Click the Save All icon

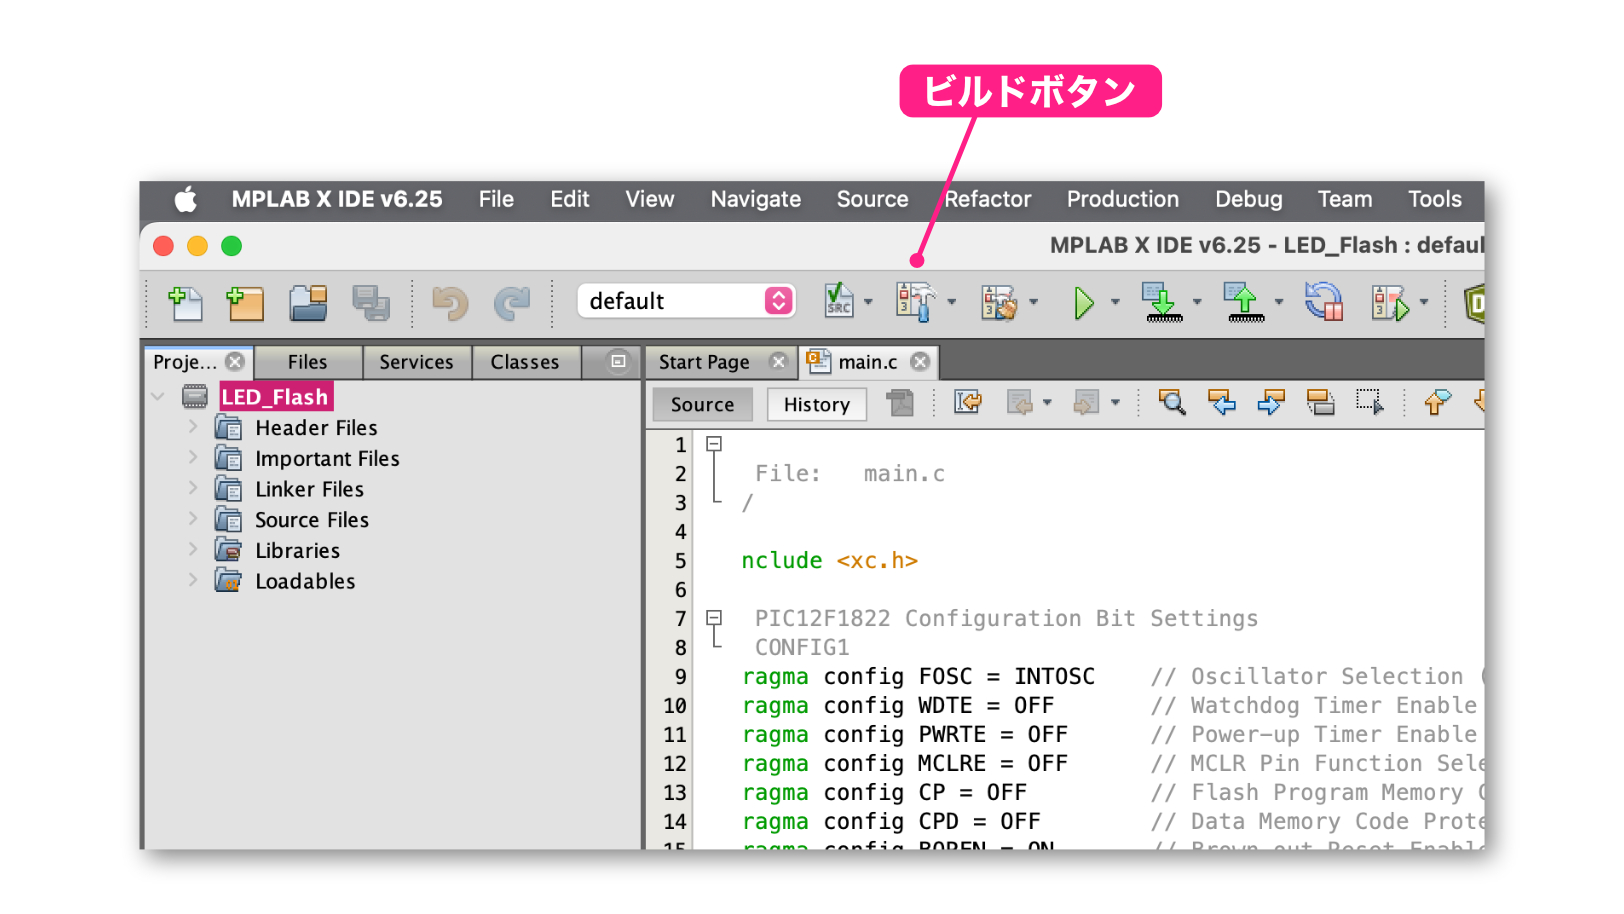coord(371,303)
